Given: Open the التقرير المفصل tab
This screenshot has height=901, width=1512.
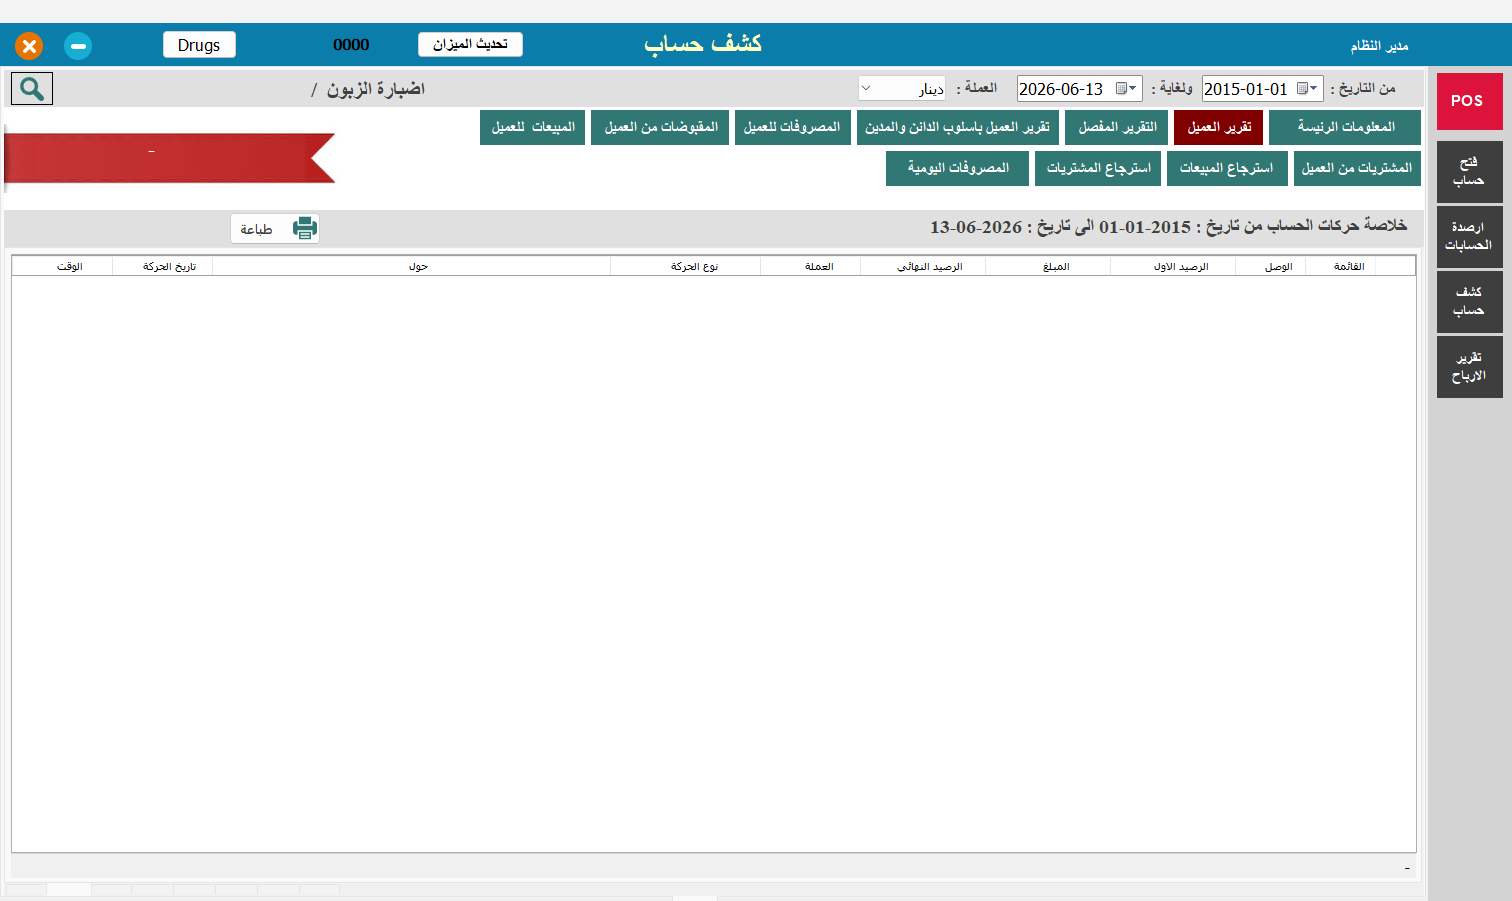Looking at the screenshot, I should tap(1116, 127).
